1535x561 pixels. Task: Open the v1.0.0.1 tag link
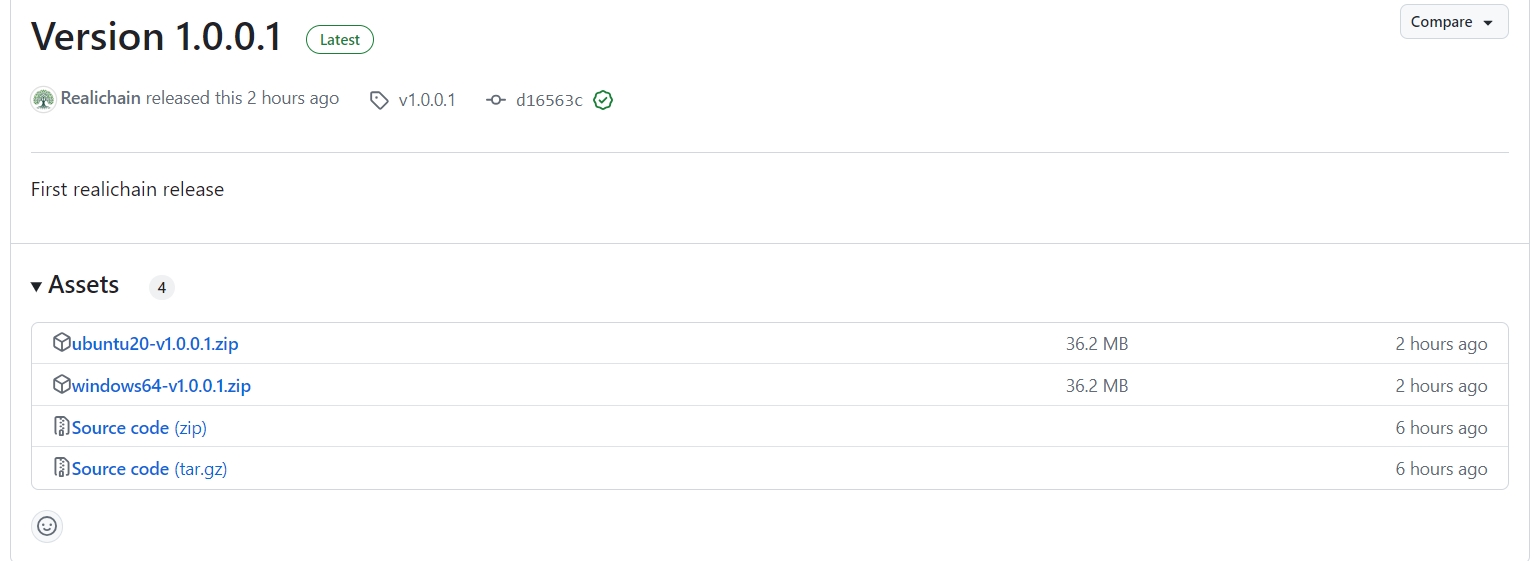[x=427, y=100]
